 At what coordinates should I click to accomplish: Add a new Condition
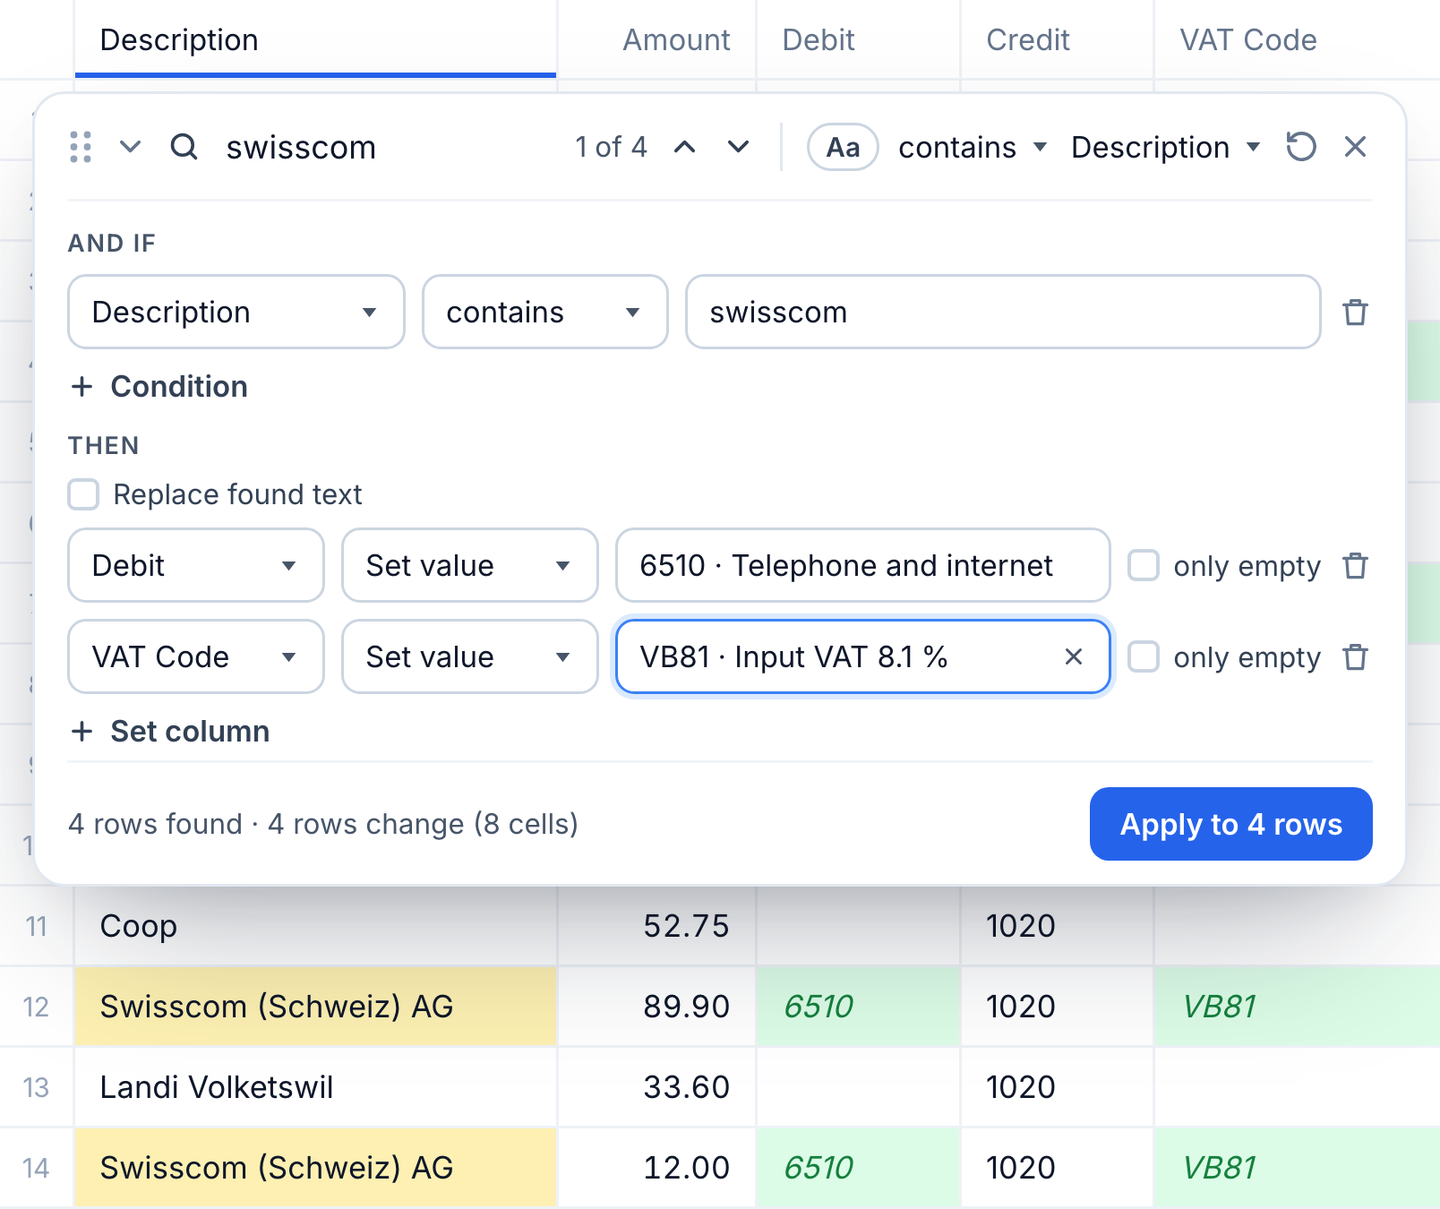point(160,386)
